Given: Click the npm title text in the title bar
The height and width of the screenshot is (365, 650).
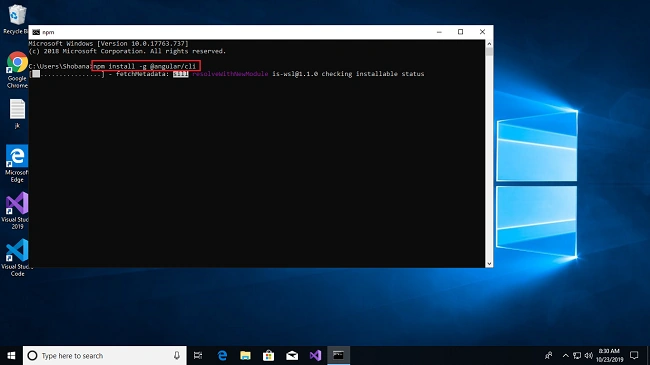Looking at the screenshot, I should (48, 32).
